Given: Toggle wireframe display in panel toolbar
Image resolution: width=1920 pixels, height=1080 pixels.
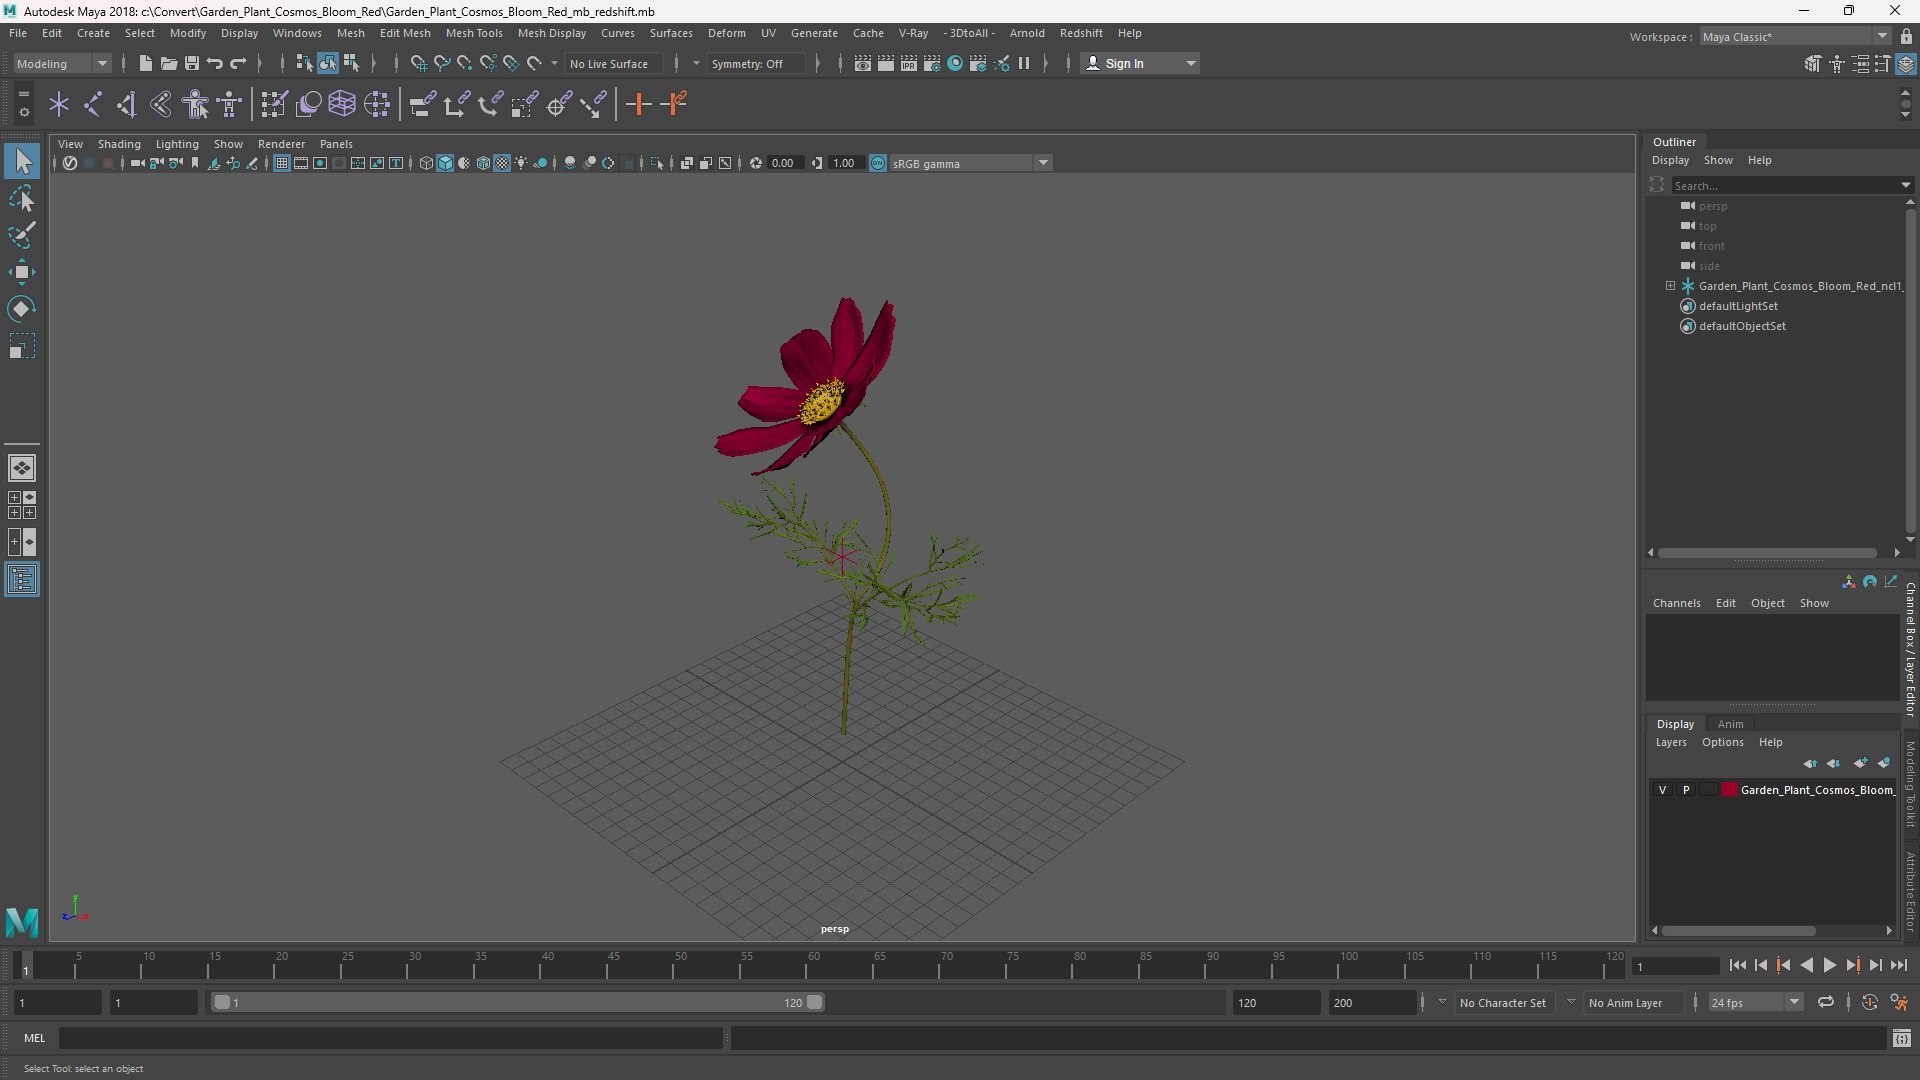Looking at the screenshot, I should [426, 163].
